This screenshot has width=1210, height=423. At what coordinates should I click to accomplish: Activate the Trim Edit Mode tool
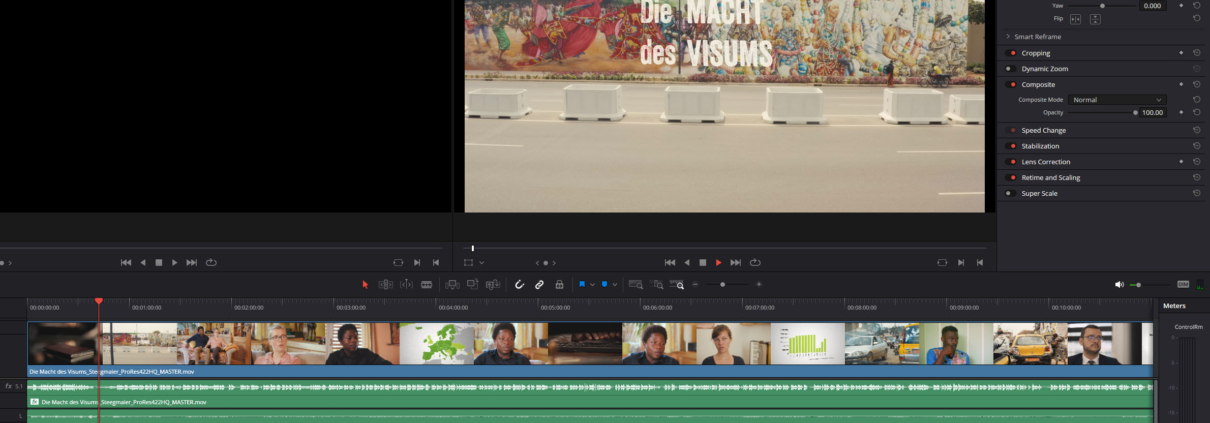click(x=386, y=285)
